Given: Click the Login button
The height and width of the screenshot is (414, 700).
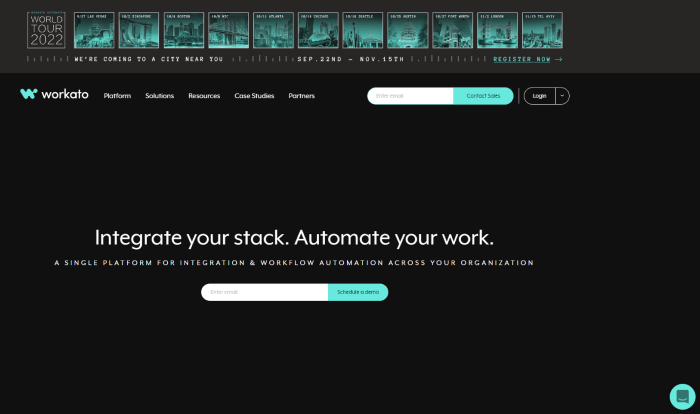Looking at the screenshot, I should point(539,96).
